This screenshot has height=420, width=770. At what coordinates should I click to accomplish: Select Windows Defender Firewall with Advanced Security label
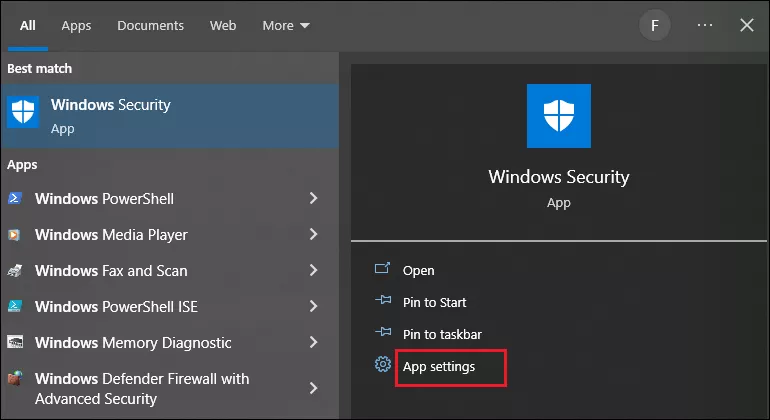[x=142, y=389]
